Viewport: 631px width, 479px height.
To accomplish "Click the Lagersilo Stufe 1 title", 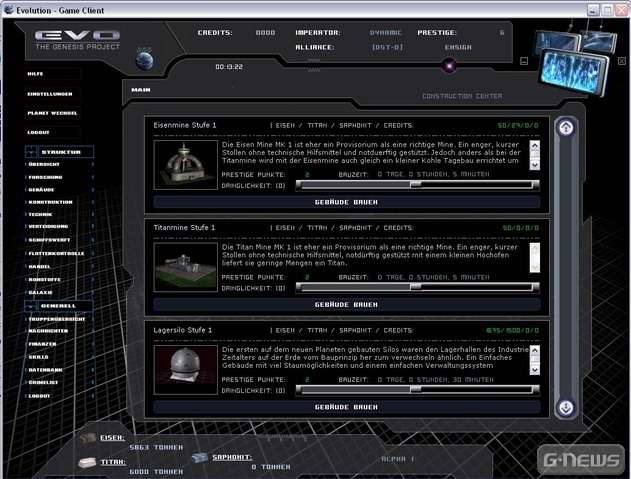I will click(182, 330).
